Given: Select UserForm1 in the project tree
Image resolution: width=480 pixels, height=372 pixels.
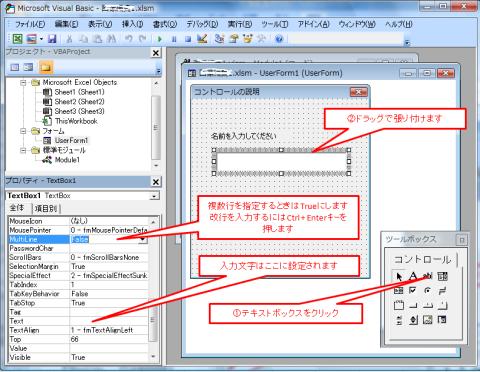Looking at the screenshot, I should coord(71,140).
